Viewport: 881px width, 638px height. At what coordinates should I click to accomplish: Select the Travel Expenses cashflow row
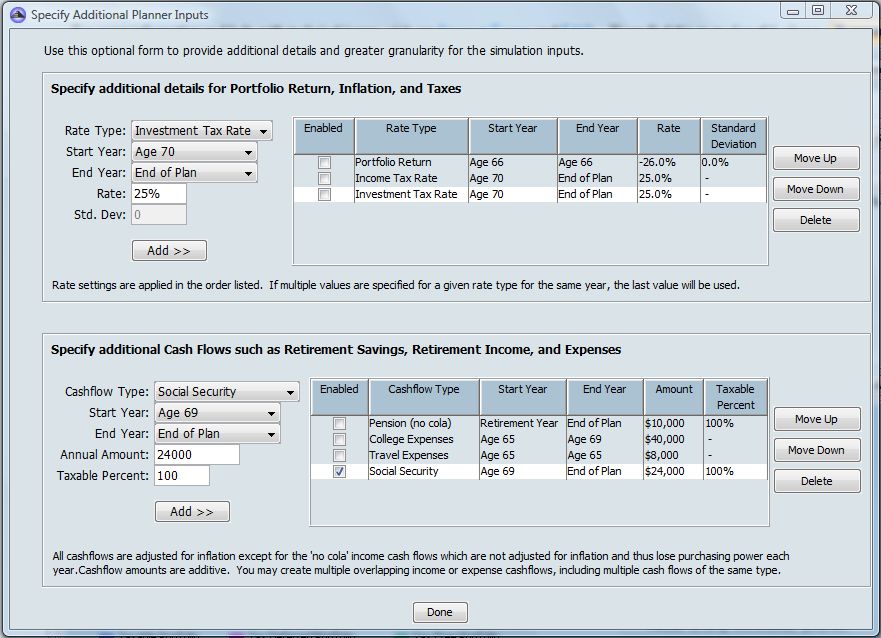click(x=539, y=455)
